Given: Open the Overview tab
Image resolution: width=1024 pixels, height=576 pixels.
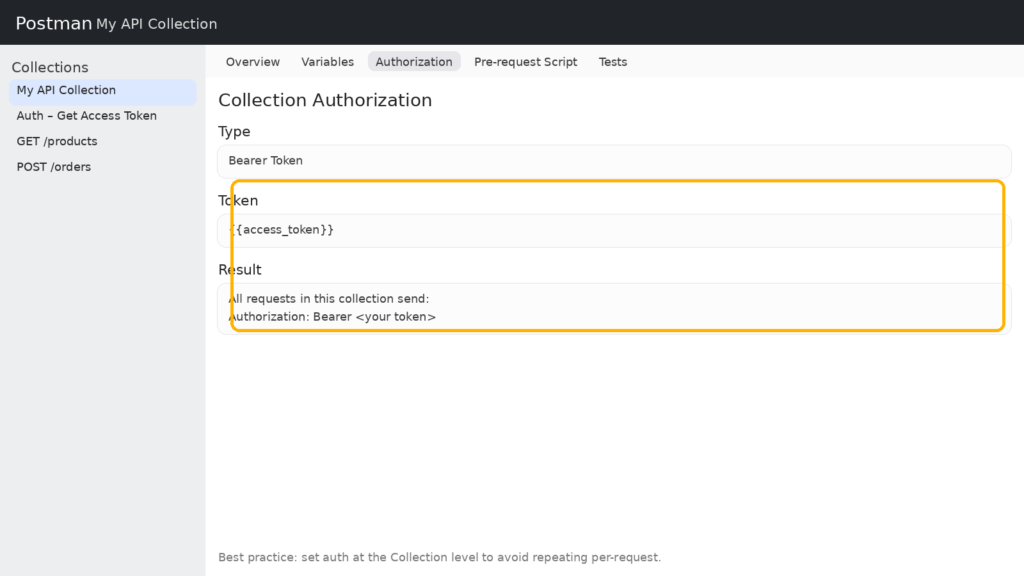Looking at the screenshot, I should [252, 62].
